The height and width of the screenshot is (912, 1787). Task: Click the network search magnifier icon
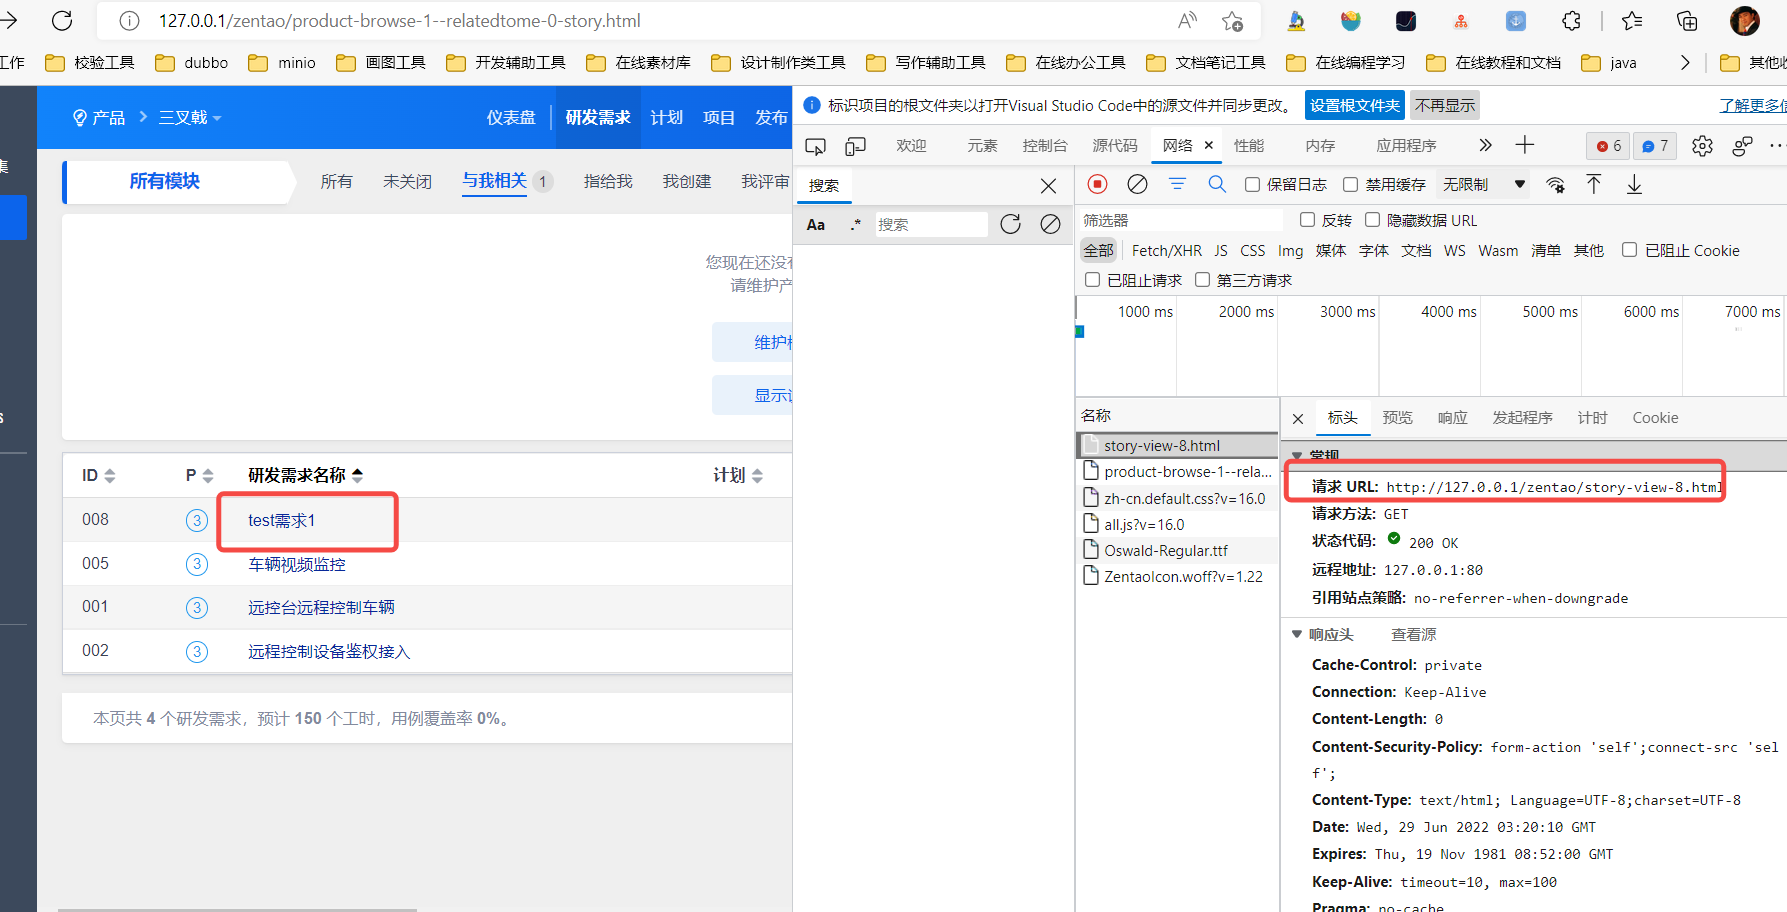(1216, 184)
